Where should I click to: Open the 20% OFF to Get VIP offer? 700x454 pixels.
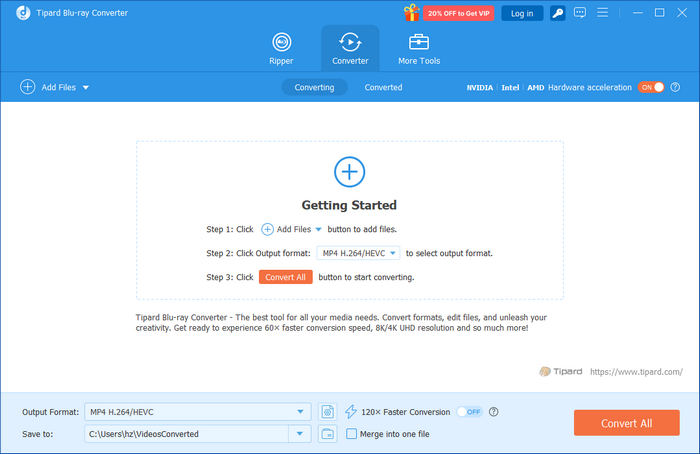click(459, 13)
